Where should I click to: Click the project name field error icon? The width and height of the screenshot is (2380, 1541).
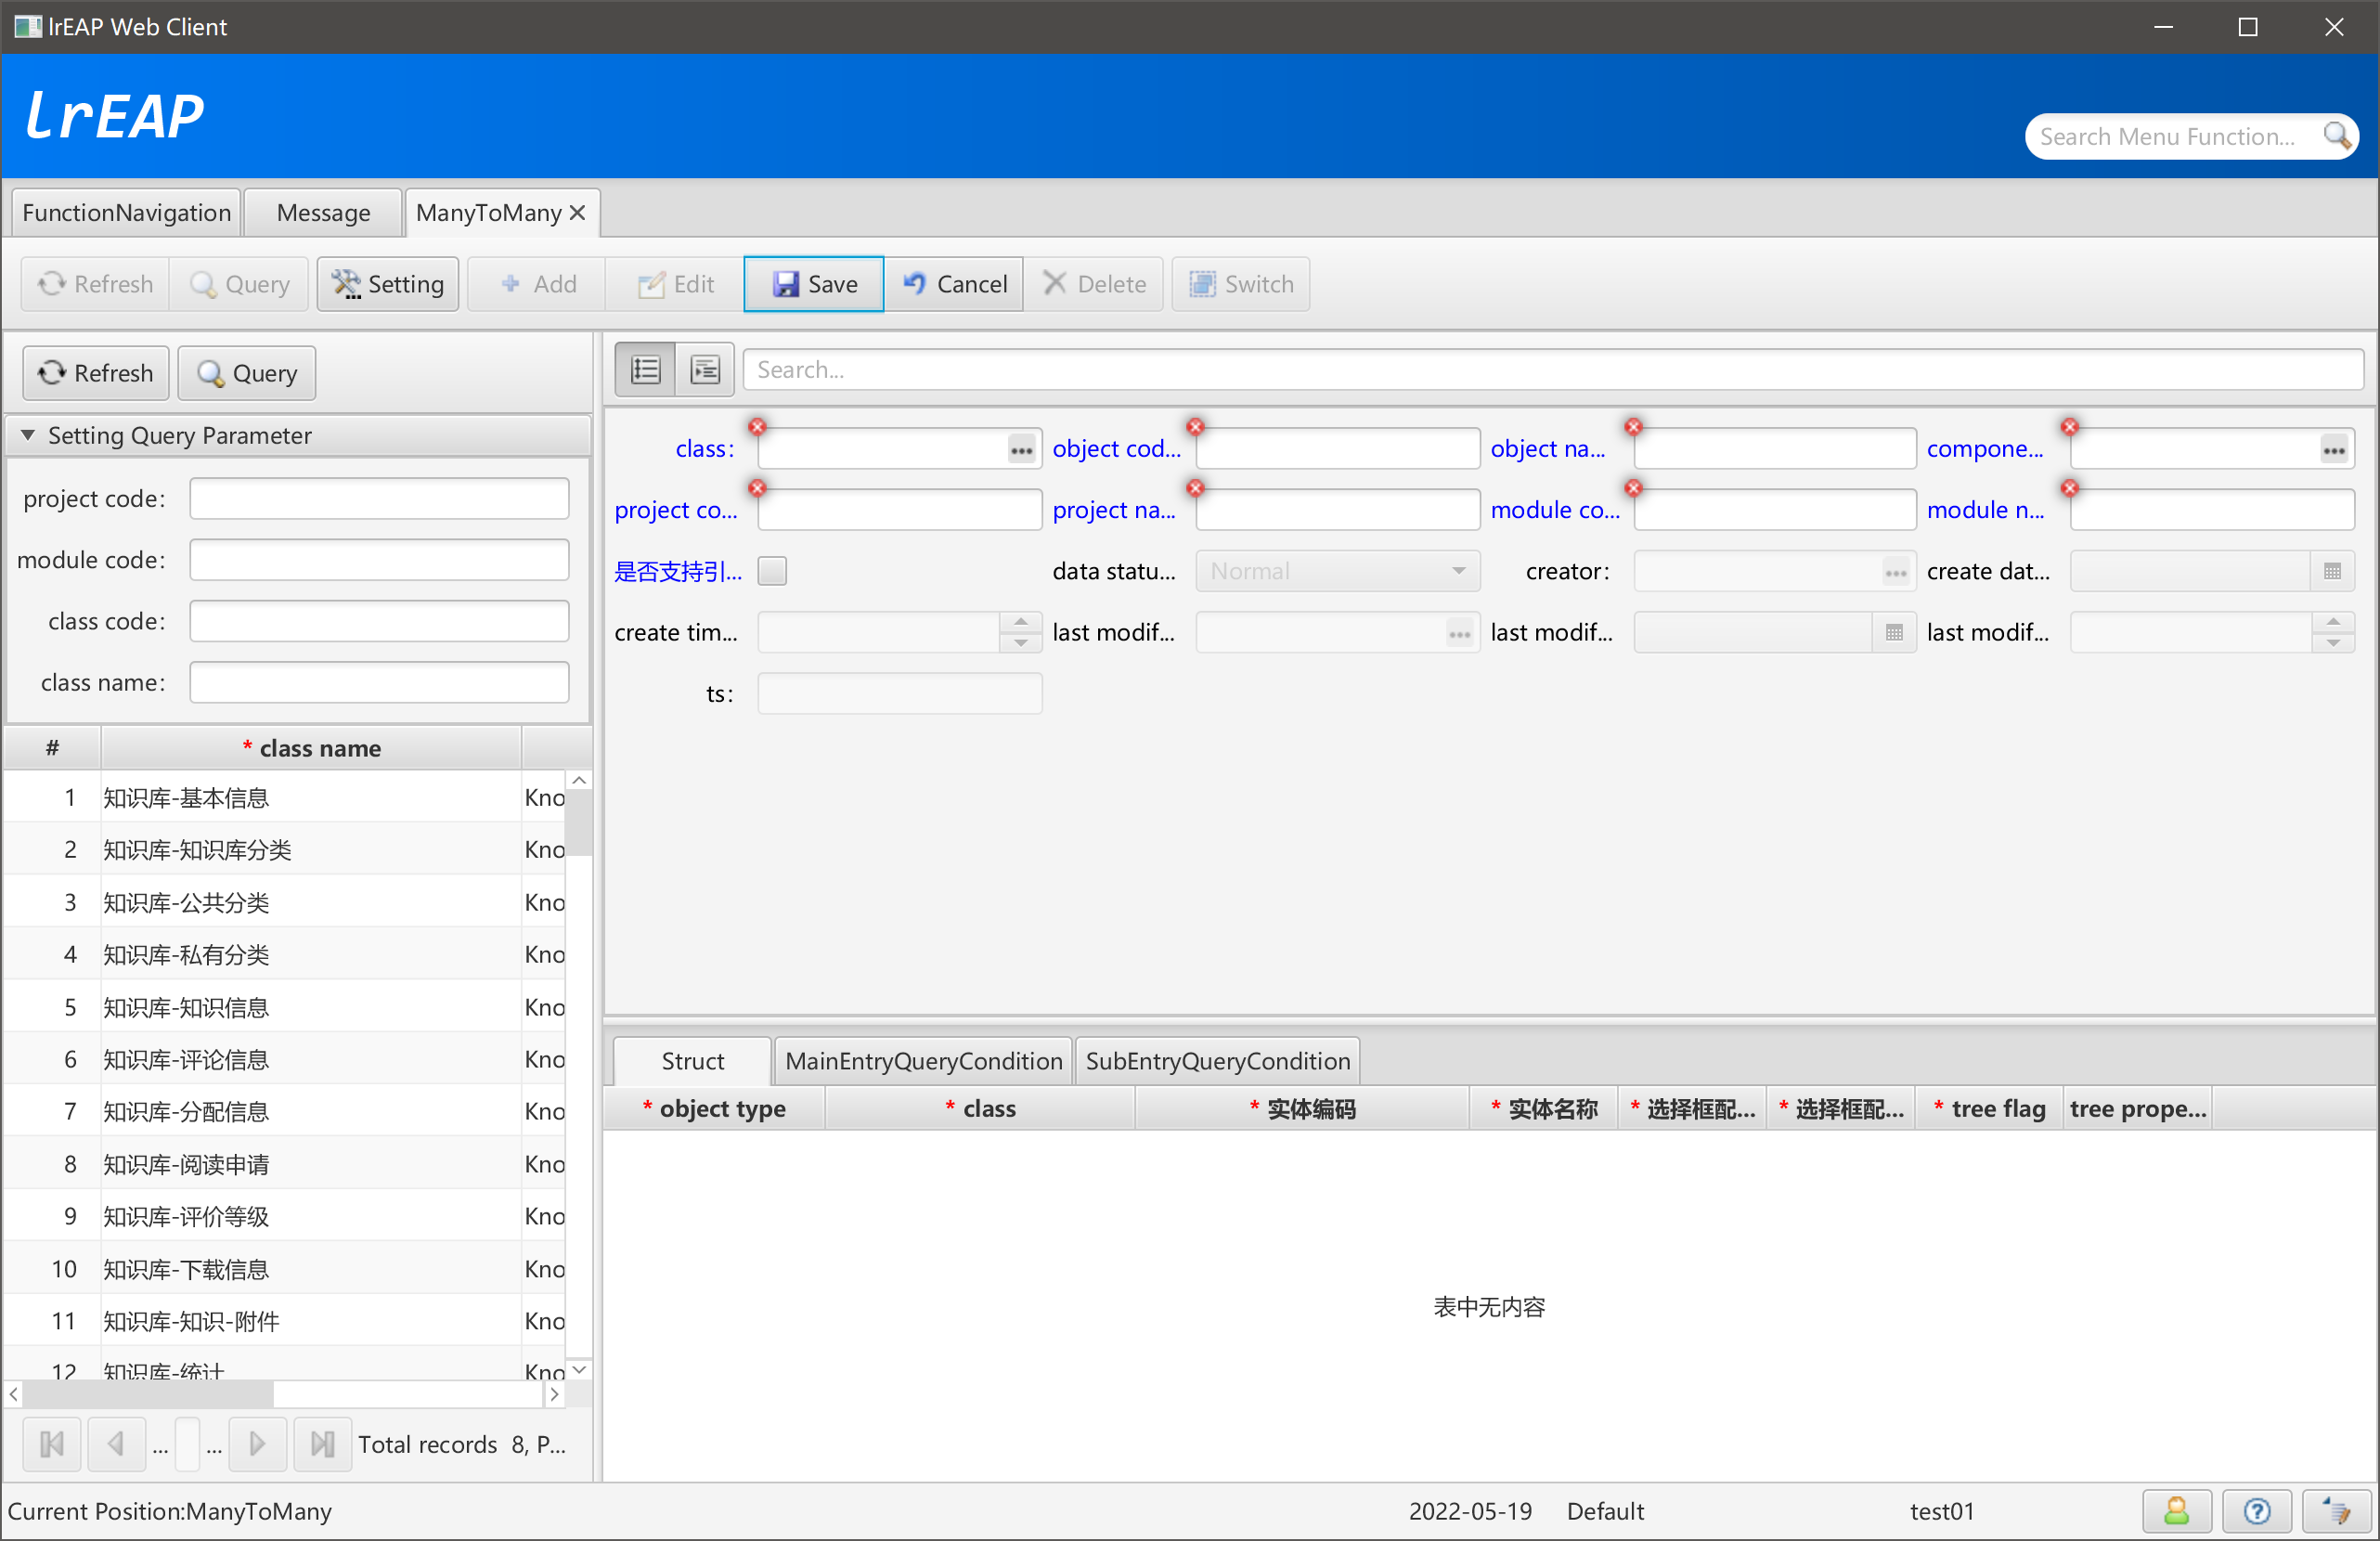1195,488
